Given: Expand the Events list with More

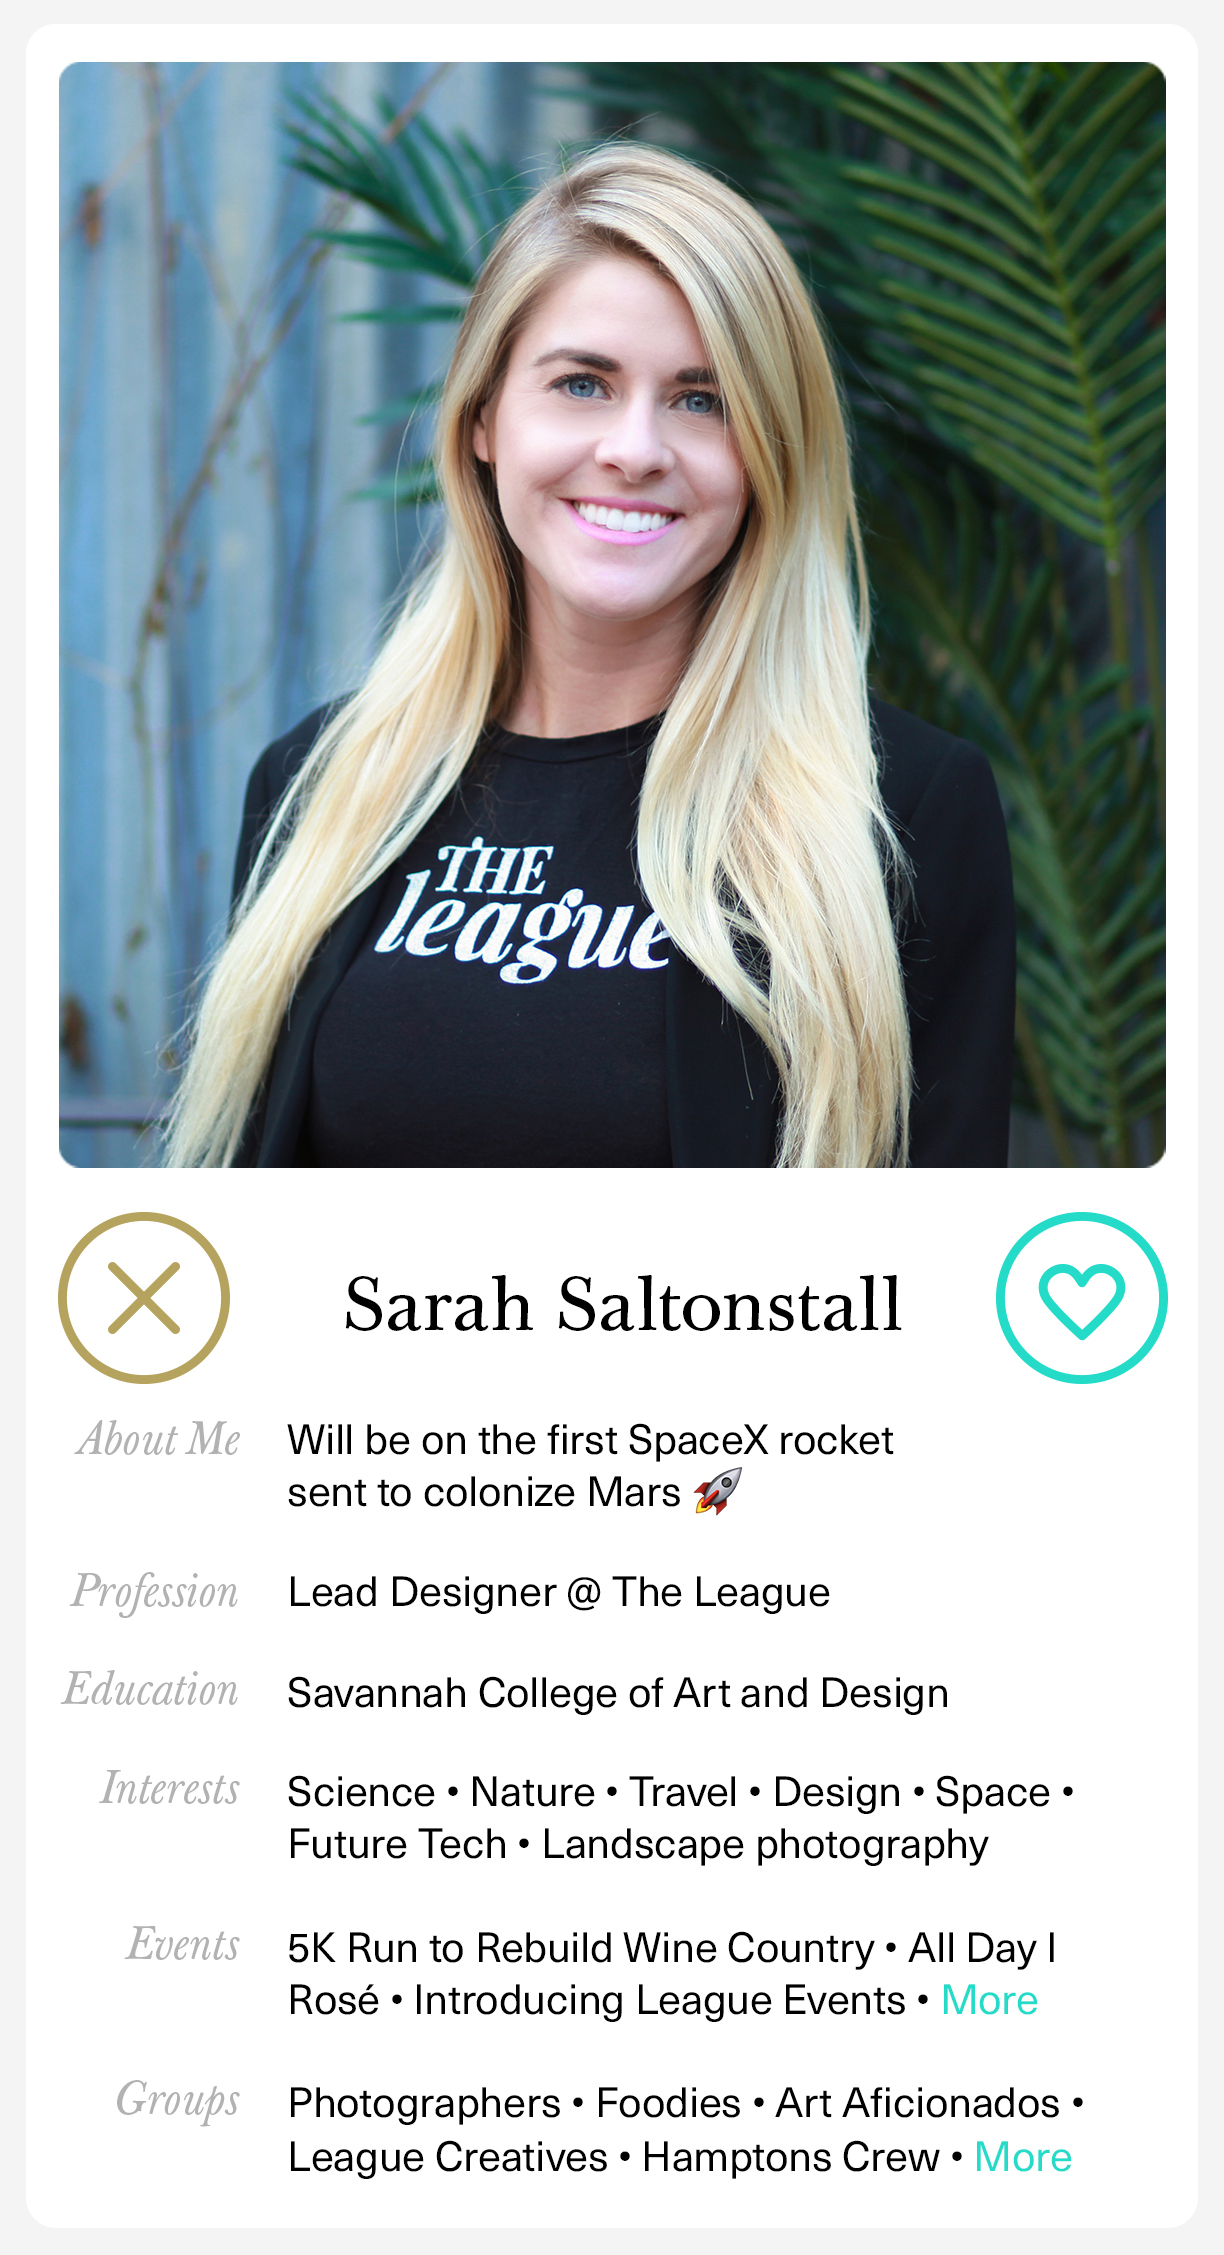Looking at the screenshot, I should 989,2000.
